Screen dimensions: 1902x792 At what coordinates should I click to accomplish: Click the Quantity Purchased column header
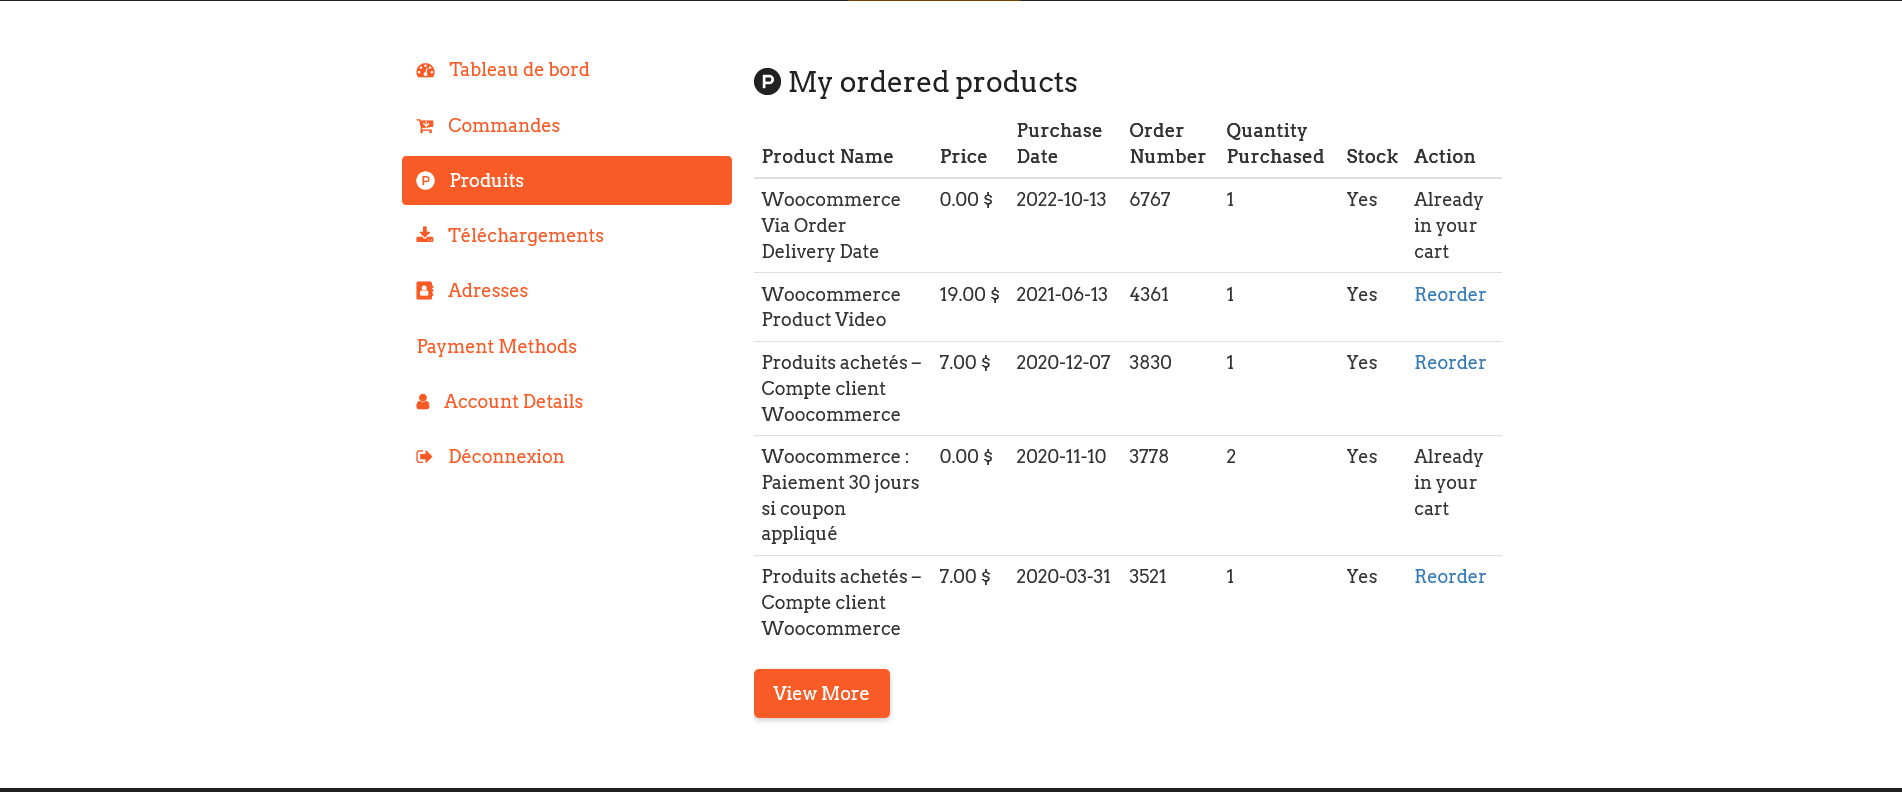(x=1275, y=144)
